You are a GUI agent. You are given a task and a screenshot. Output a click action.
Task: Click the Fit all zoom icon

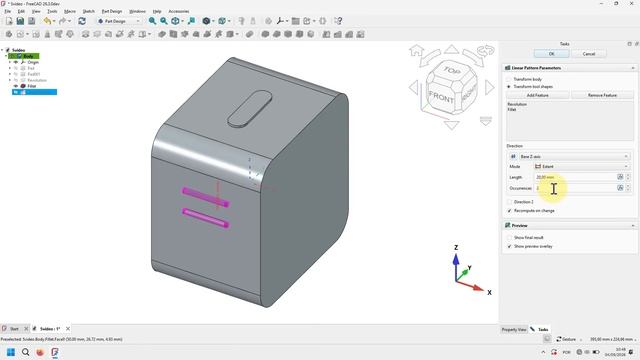click(x=152, y=21)
